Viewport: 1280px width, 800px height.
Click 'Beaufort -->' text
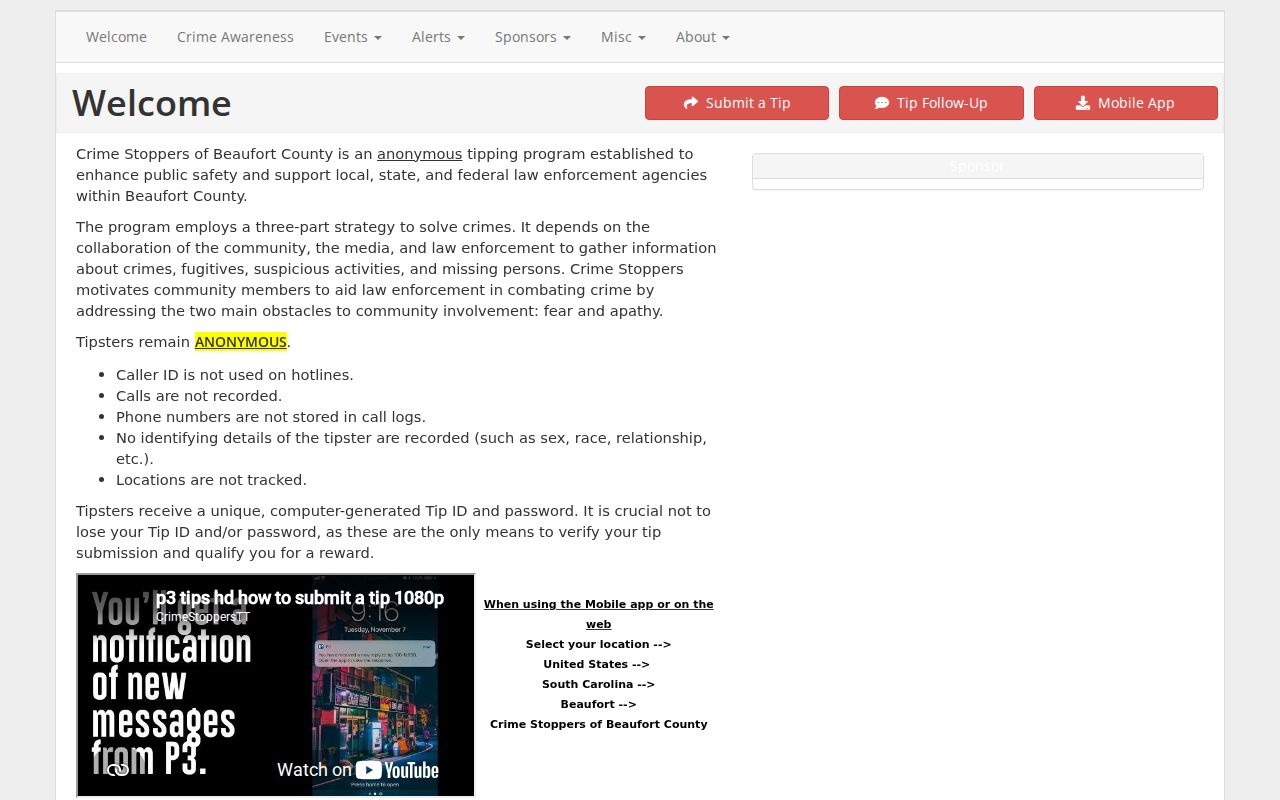598,704
